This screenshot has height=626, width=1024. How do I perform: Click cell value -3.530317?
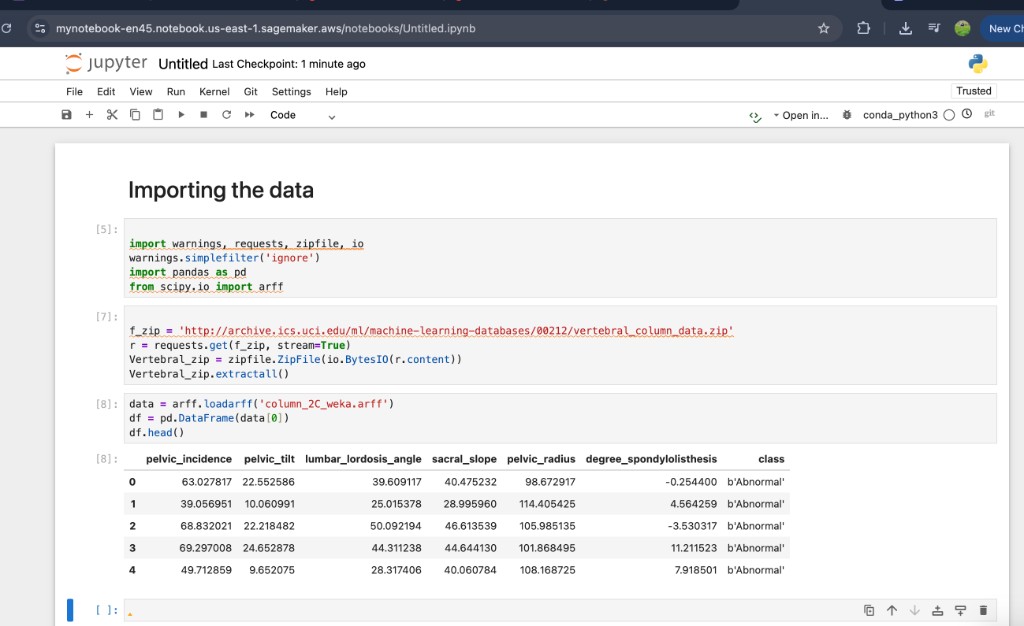pyautogui.click(x=692, y=526)
